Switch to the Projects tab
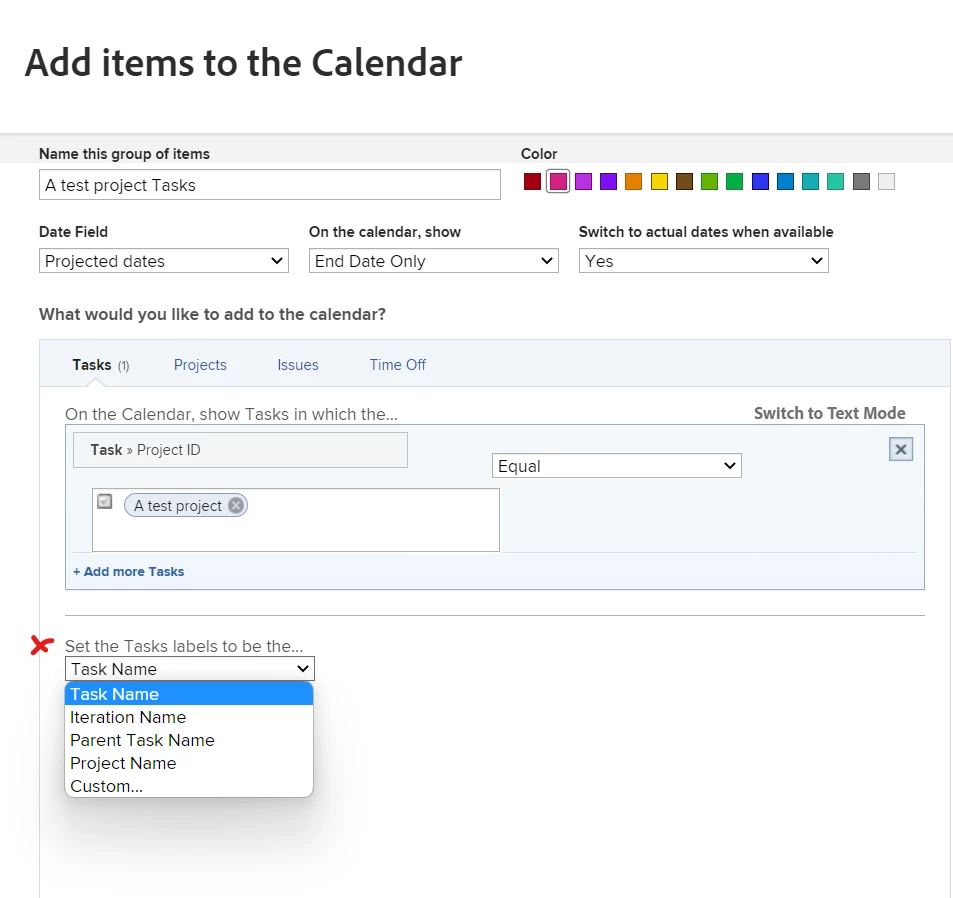The height and width of the screenshot is (898, 953). pyautogui.click(x=200, y=365)
